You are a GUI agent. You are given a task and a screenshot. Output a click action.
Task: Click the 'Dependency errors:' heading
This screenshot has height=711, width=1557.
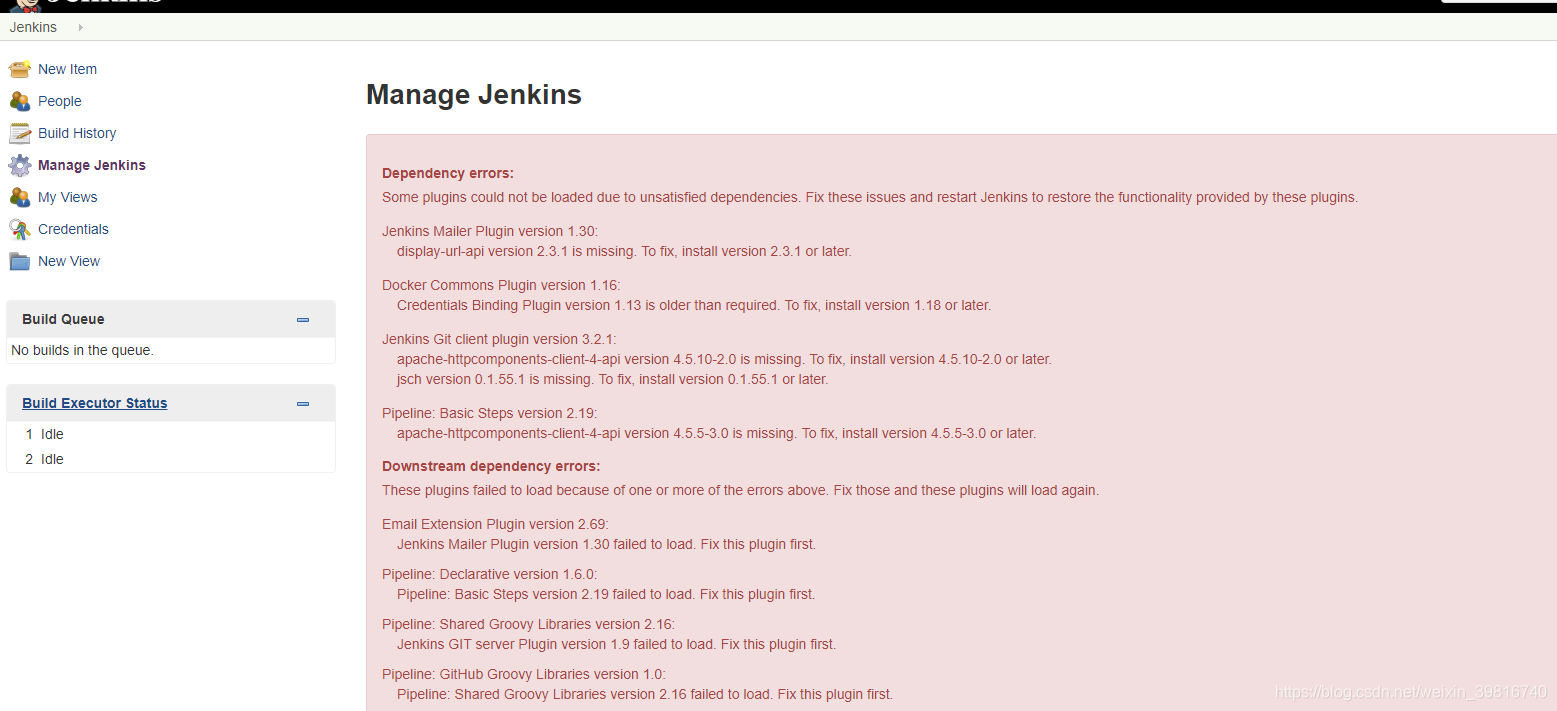pos(448,173)
